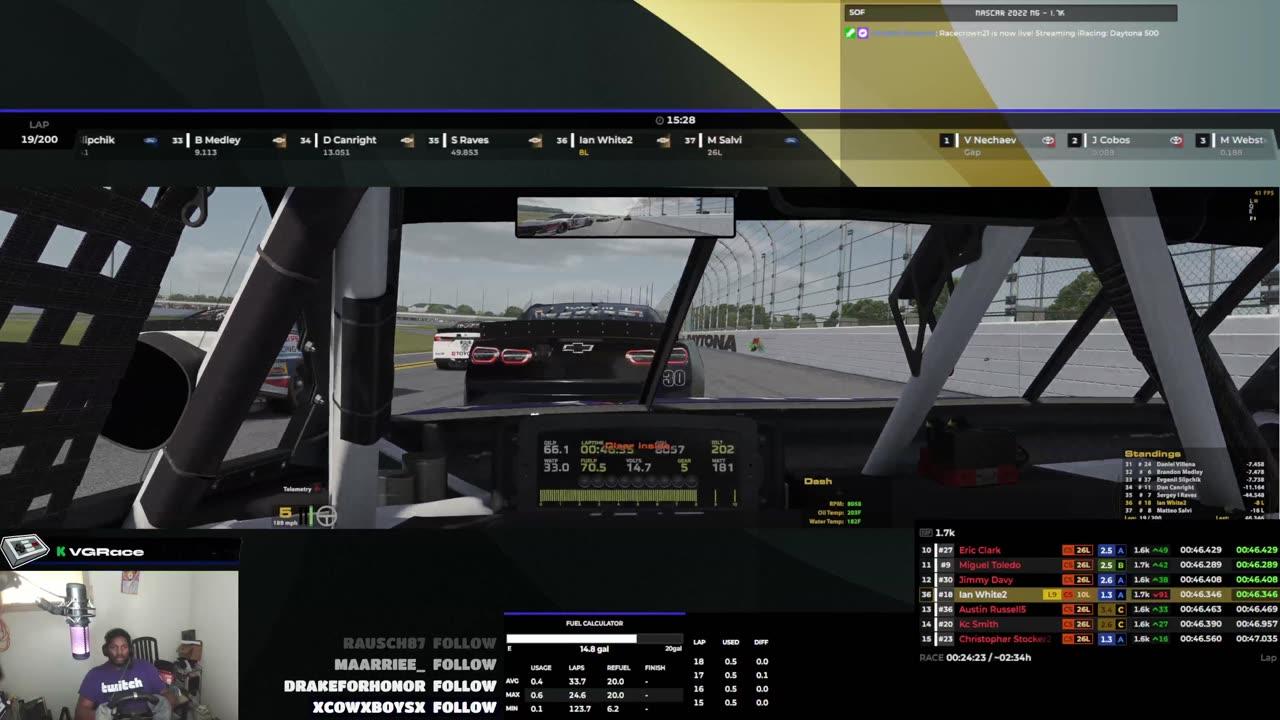Click lap 18 entry in fuel history

(729, 661)
